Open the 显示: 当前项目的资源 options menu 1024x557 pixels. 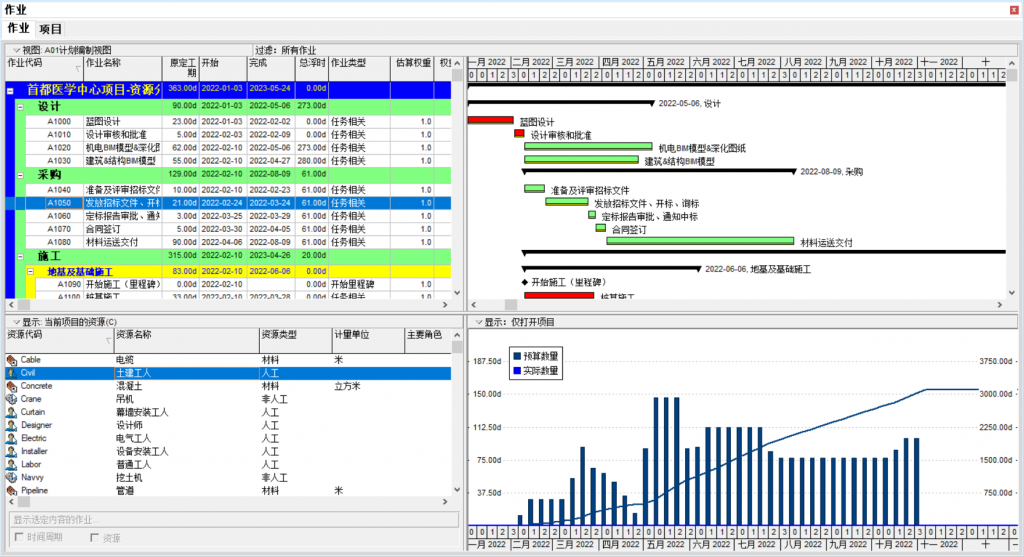click(x=65, y=322)
